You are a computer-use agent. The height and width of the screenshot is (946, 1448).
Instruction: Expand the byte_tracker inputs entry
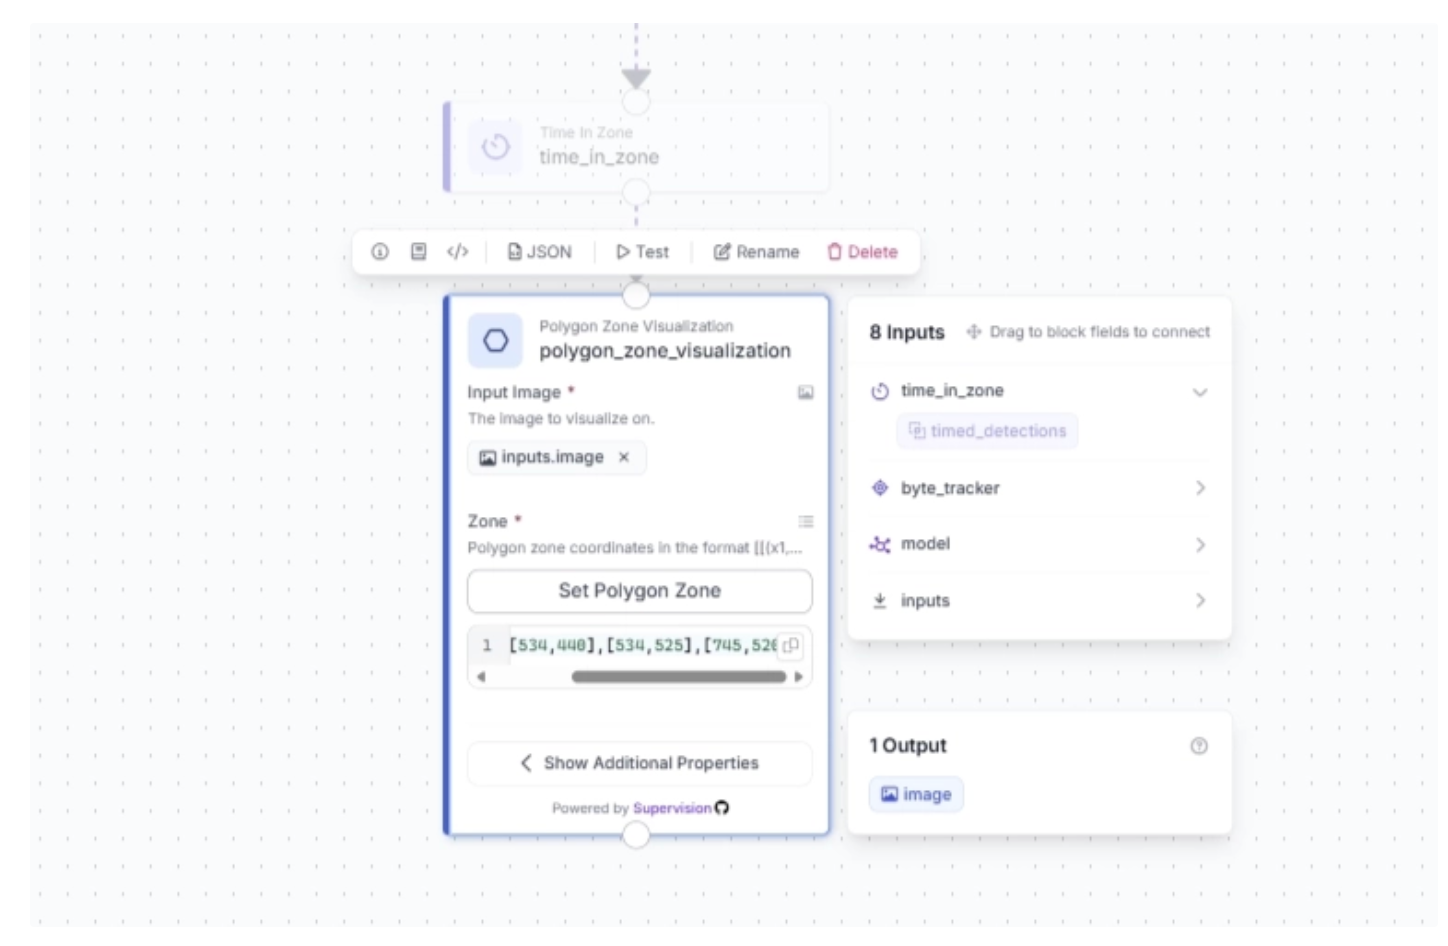[x=1200, y=488]
